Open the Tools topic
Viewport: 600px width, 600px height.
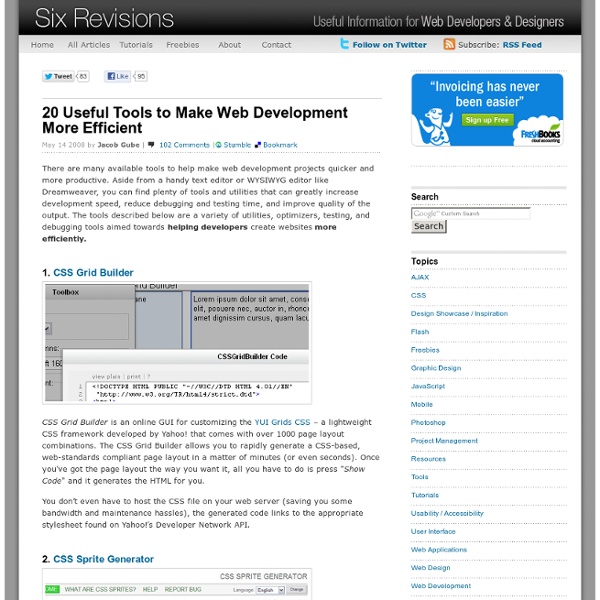click(x=419, y=477)
